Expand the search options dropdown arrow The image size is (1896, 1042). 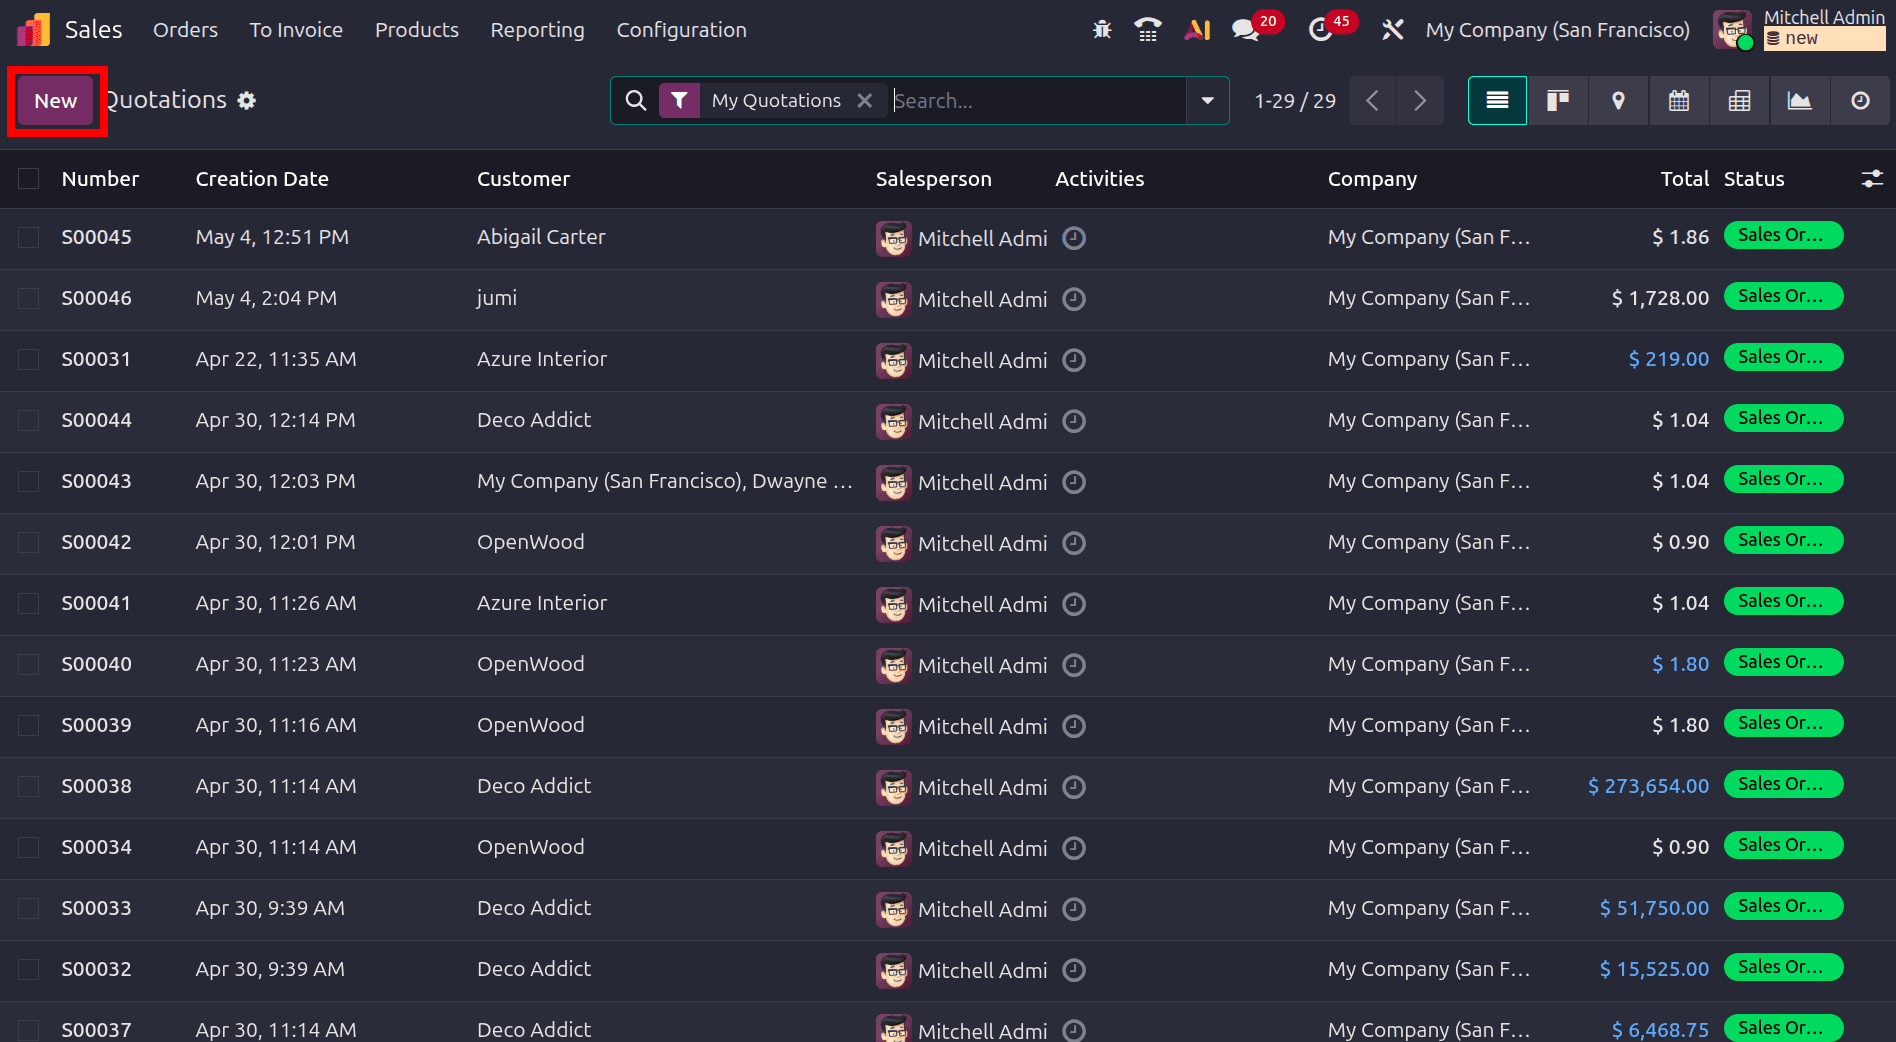[x=1208, y=100]
